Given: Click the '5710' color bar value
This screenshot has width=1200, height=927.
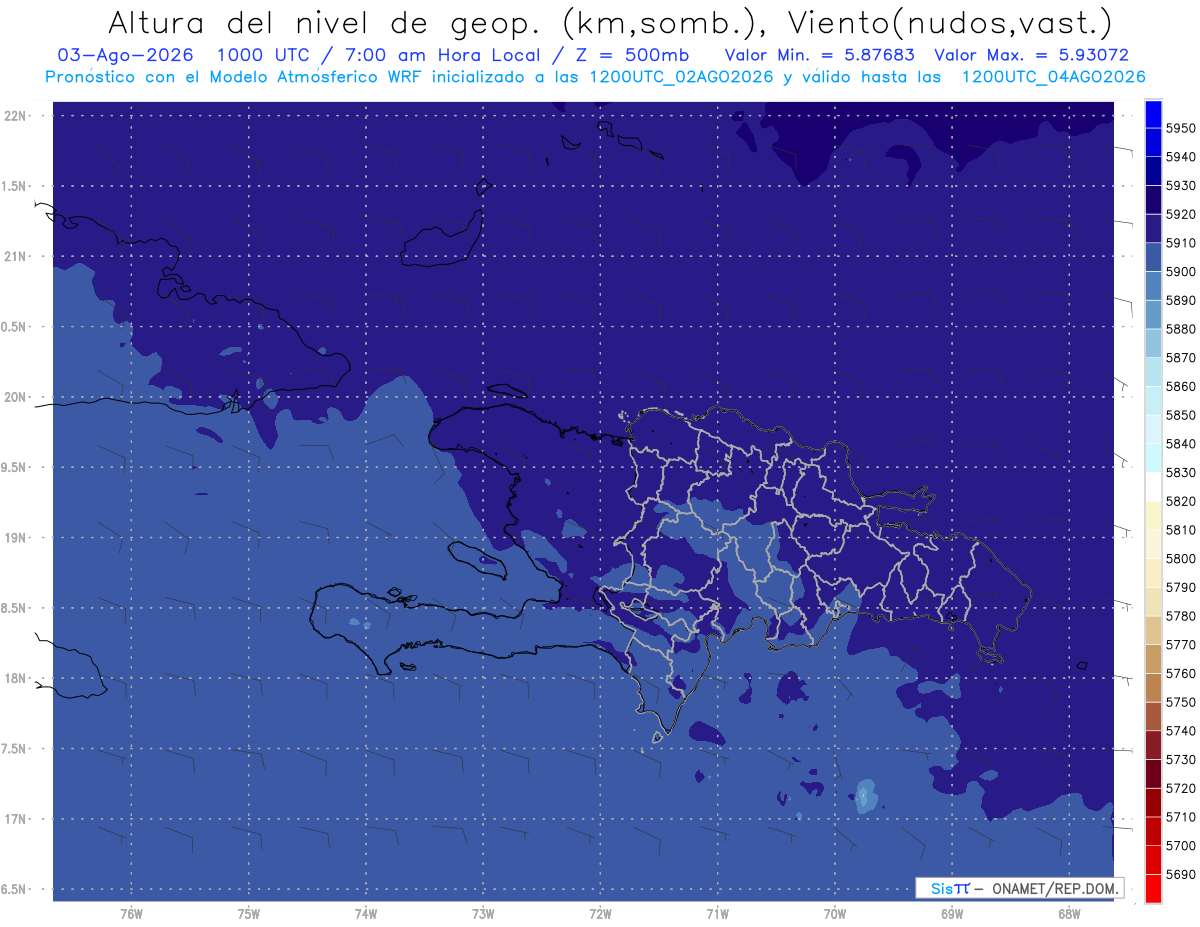Looking at the screenshot, I should pyautogui.click(x=1181, y=817).
